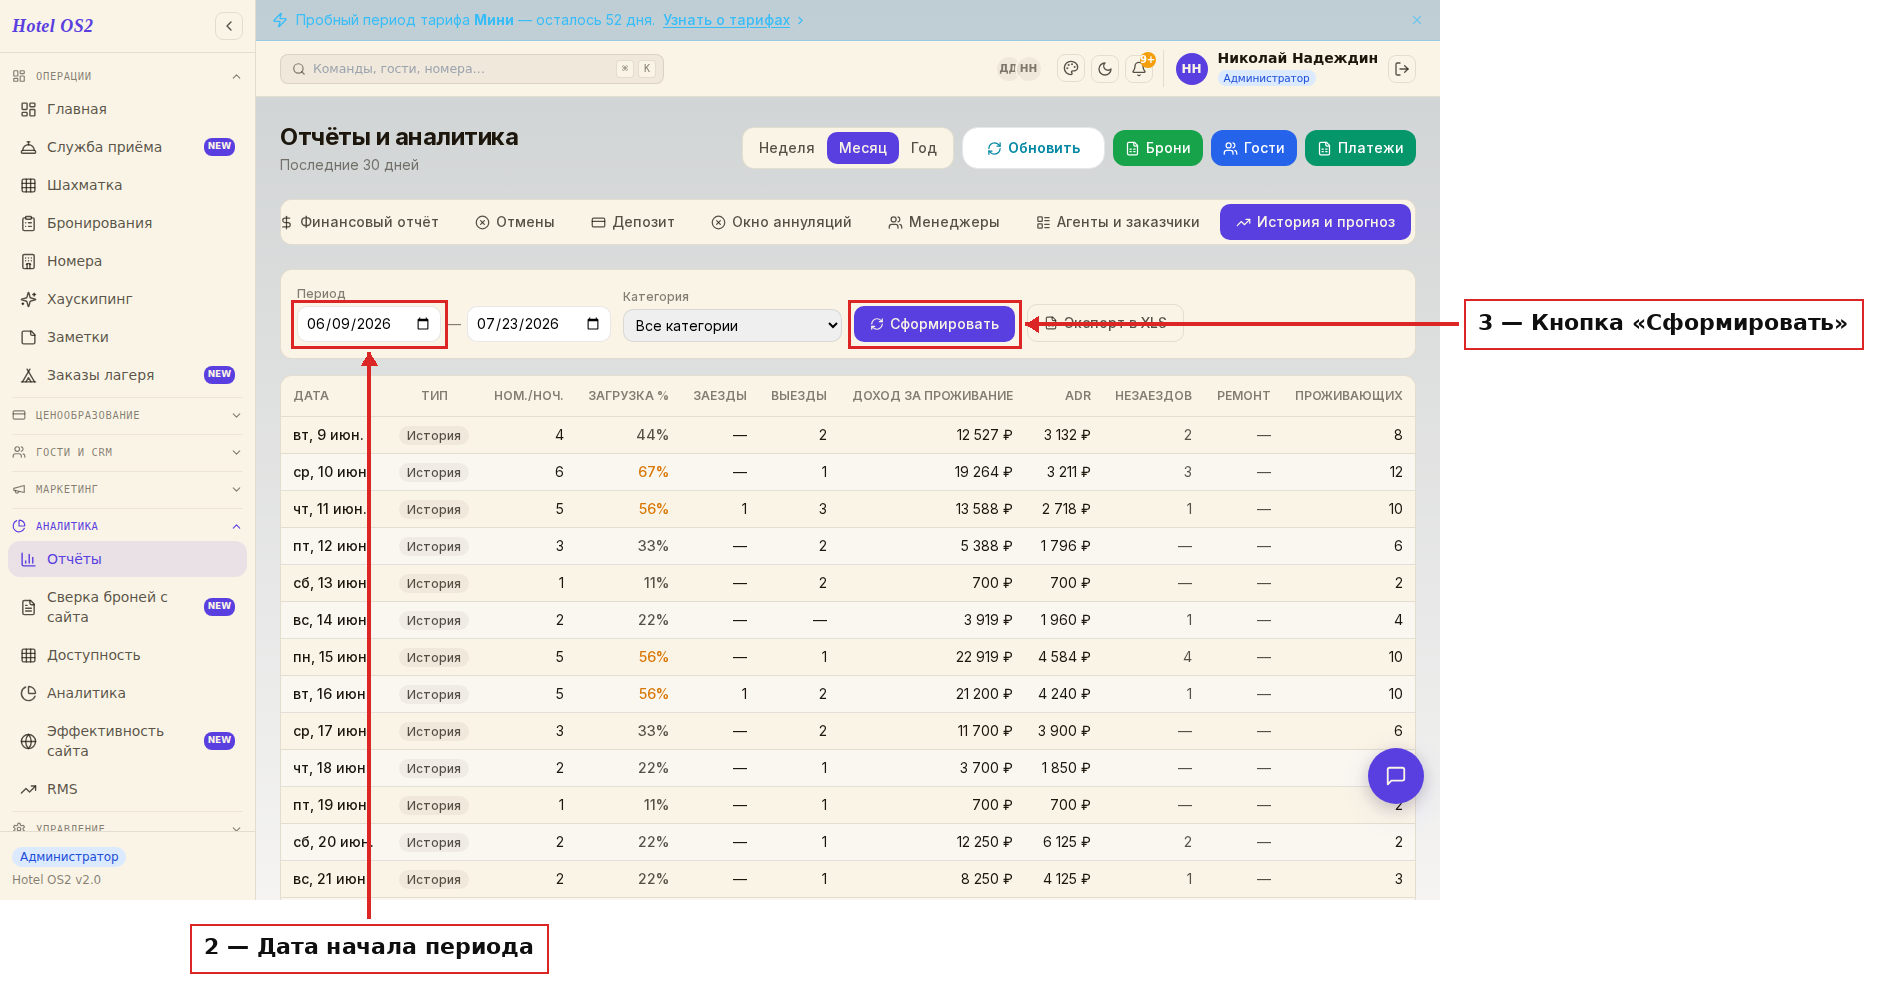
Task: Click the logout icon next to the profile
Action: (x=1402, y=69)
